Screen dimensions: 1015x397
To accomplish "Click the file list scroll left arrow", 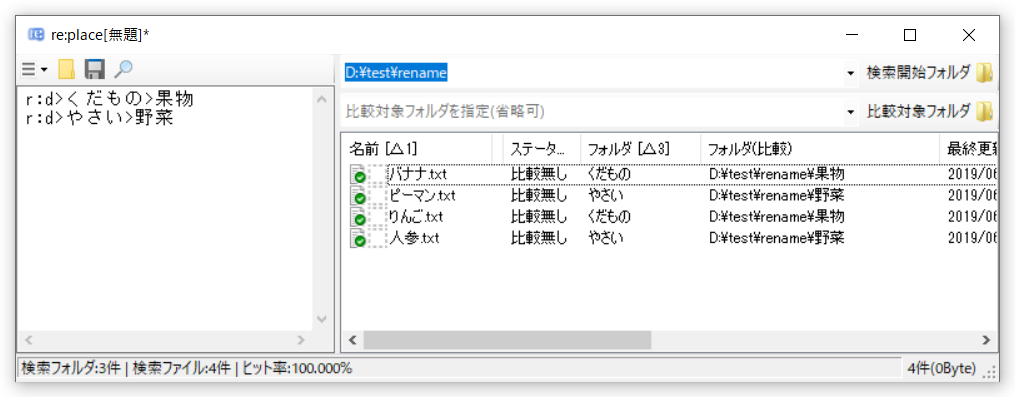I will tap(353, 340).
